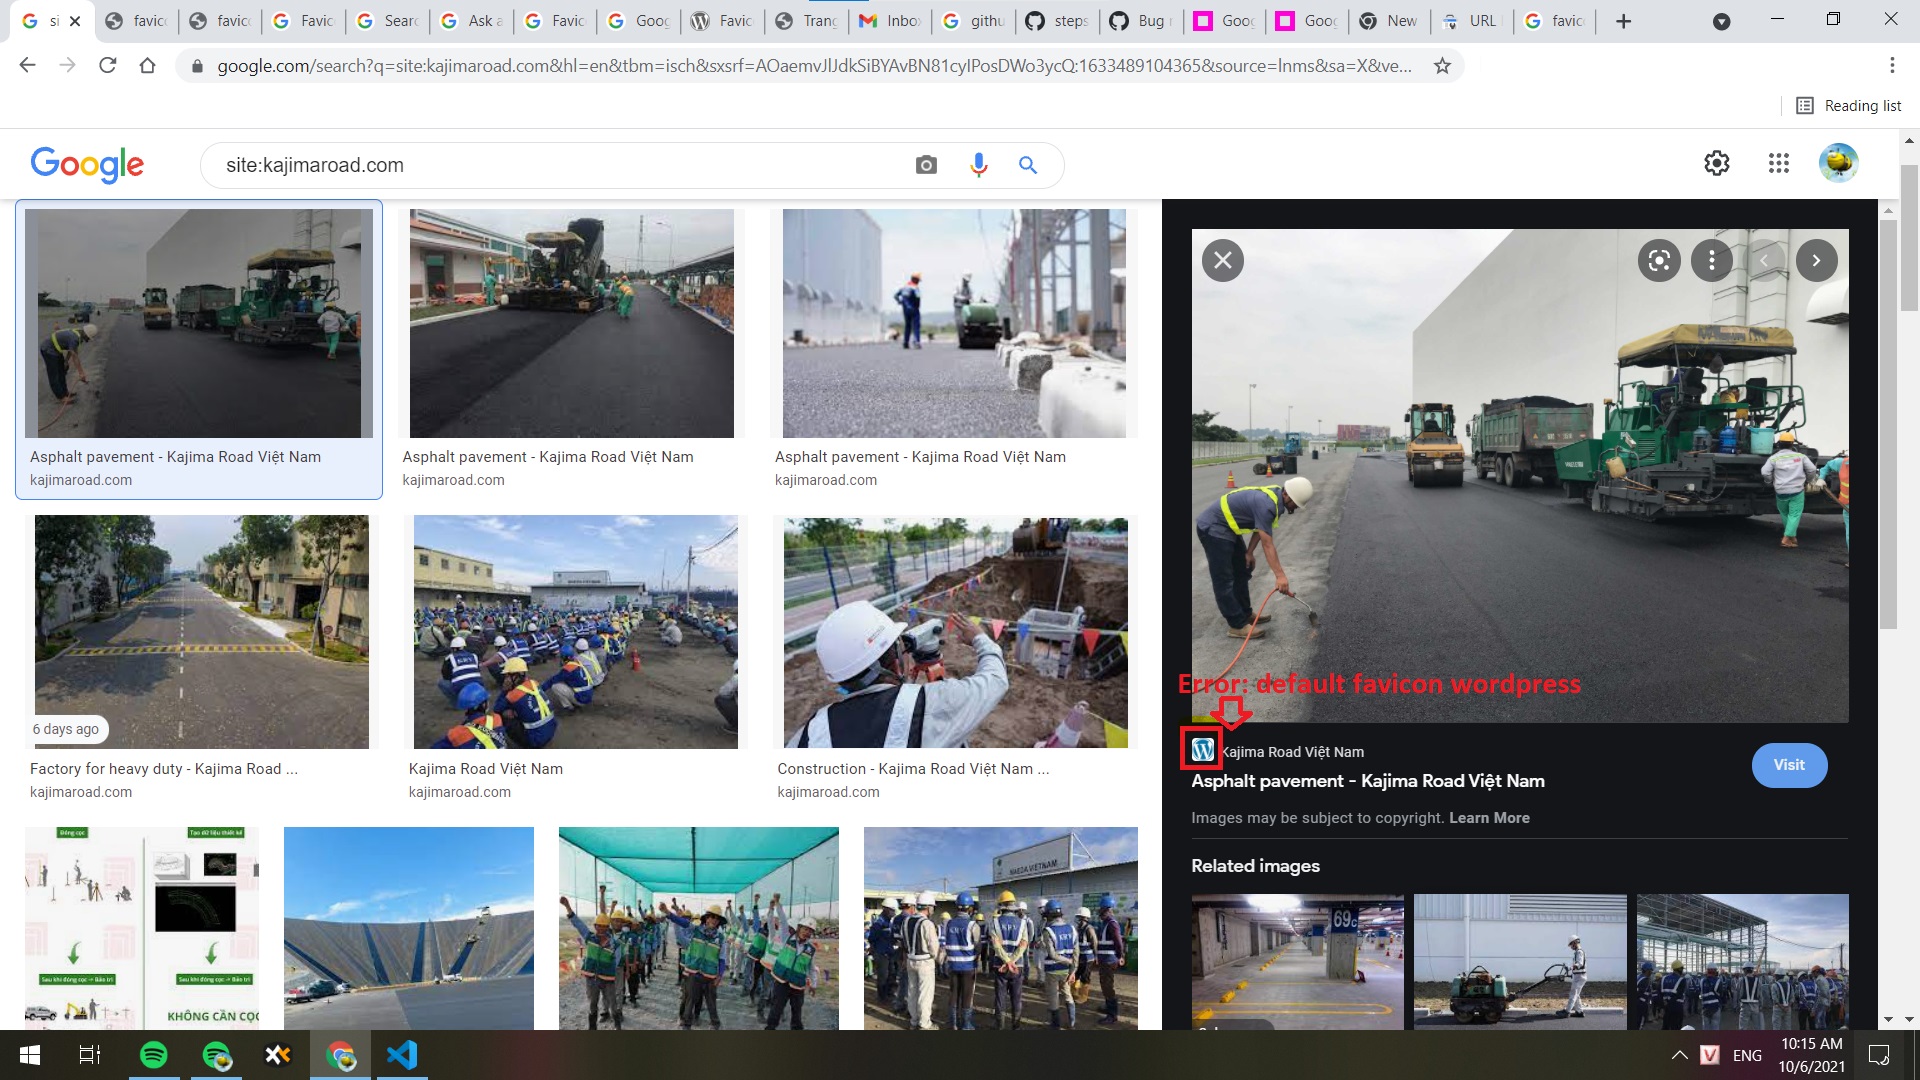
Task: Go forward to next page
Action: tap(67, 66)
